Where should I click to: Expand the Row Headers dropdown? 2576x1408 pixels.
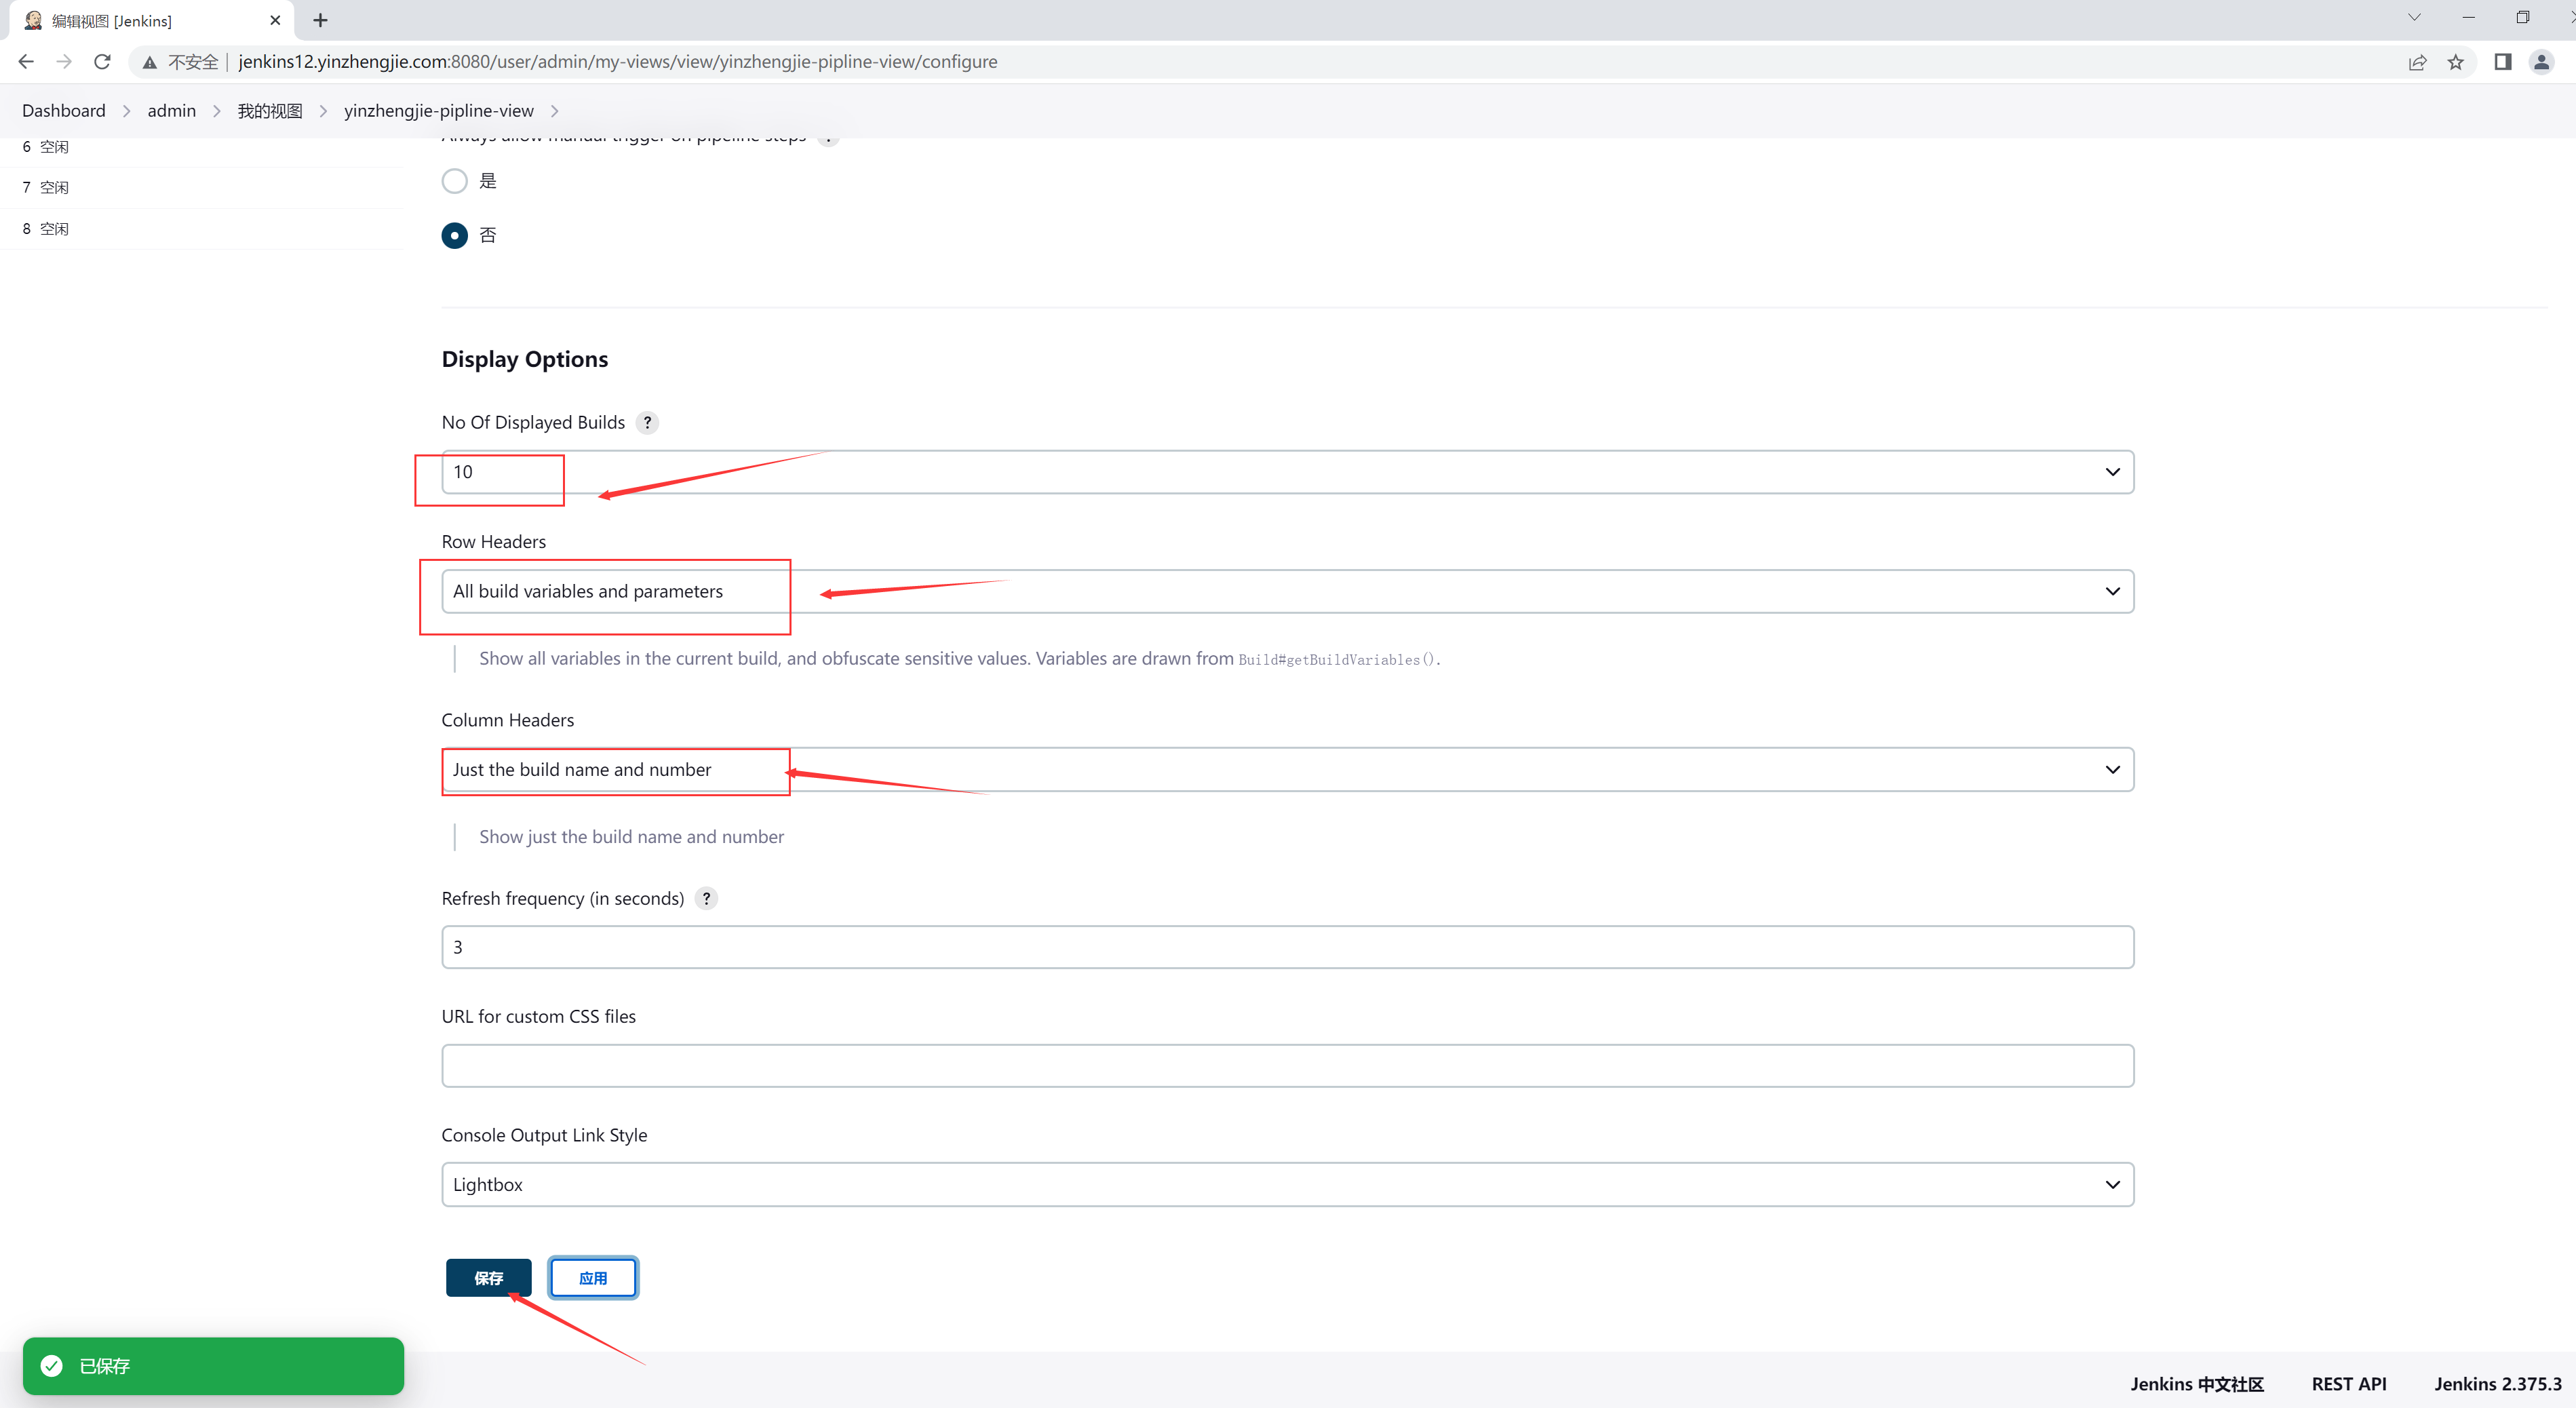[1287, 591]
